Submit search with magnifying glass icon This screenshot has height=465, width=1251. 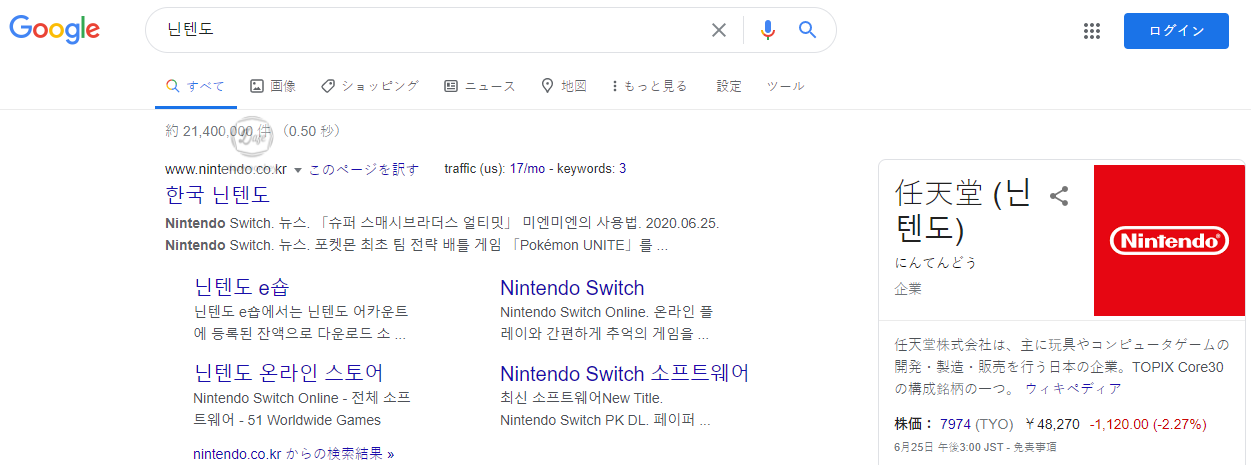pyautogui.click(x=808, y=30)
